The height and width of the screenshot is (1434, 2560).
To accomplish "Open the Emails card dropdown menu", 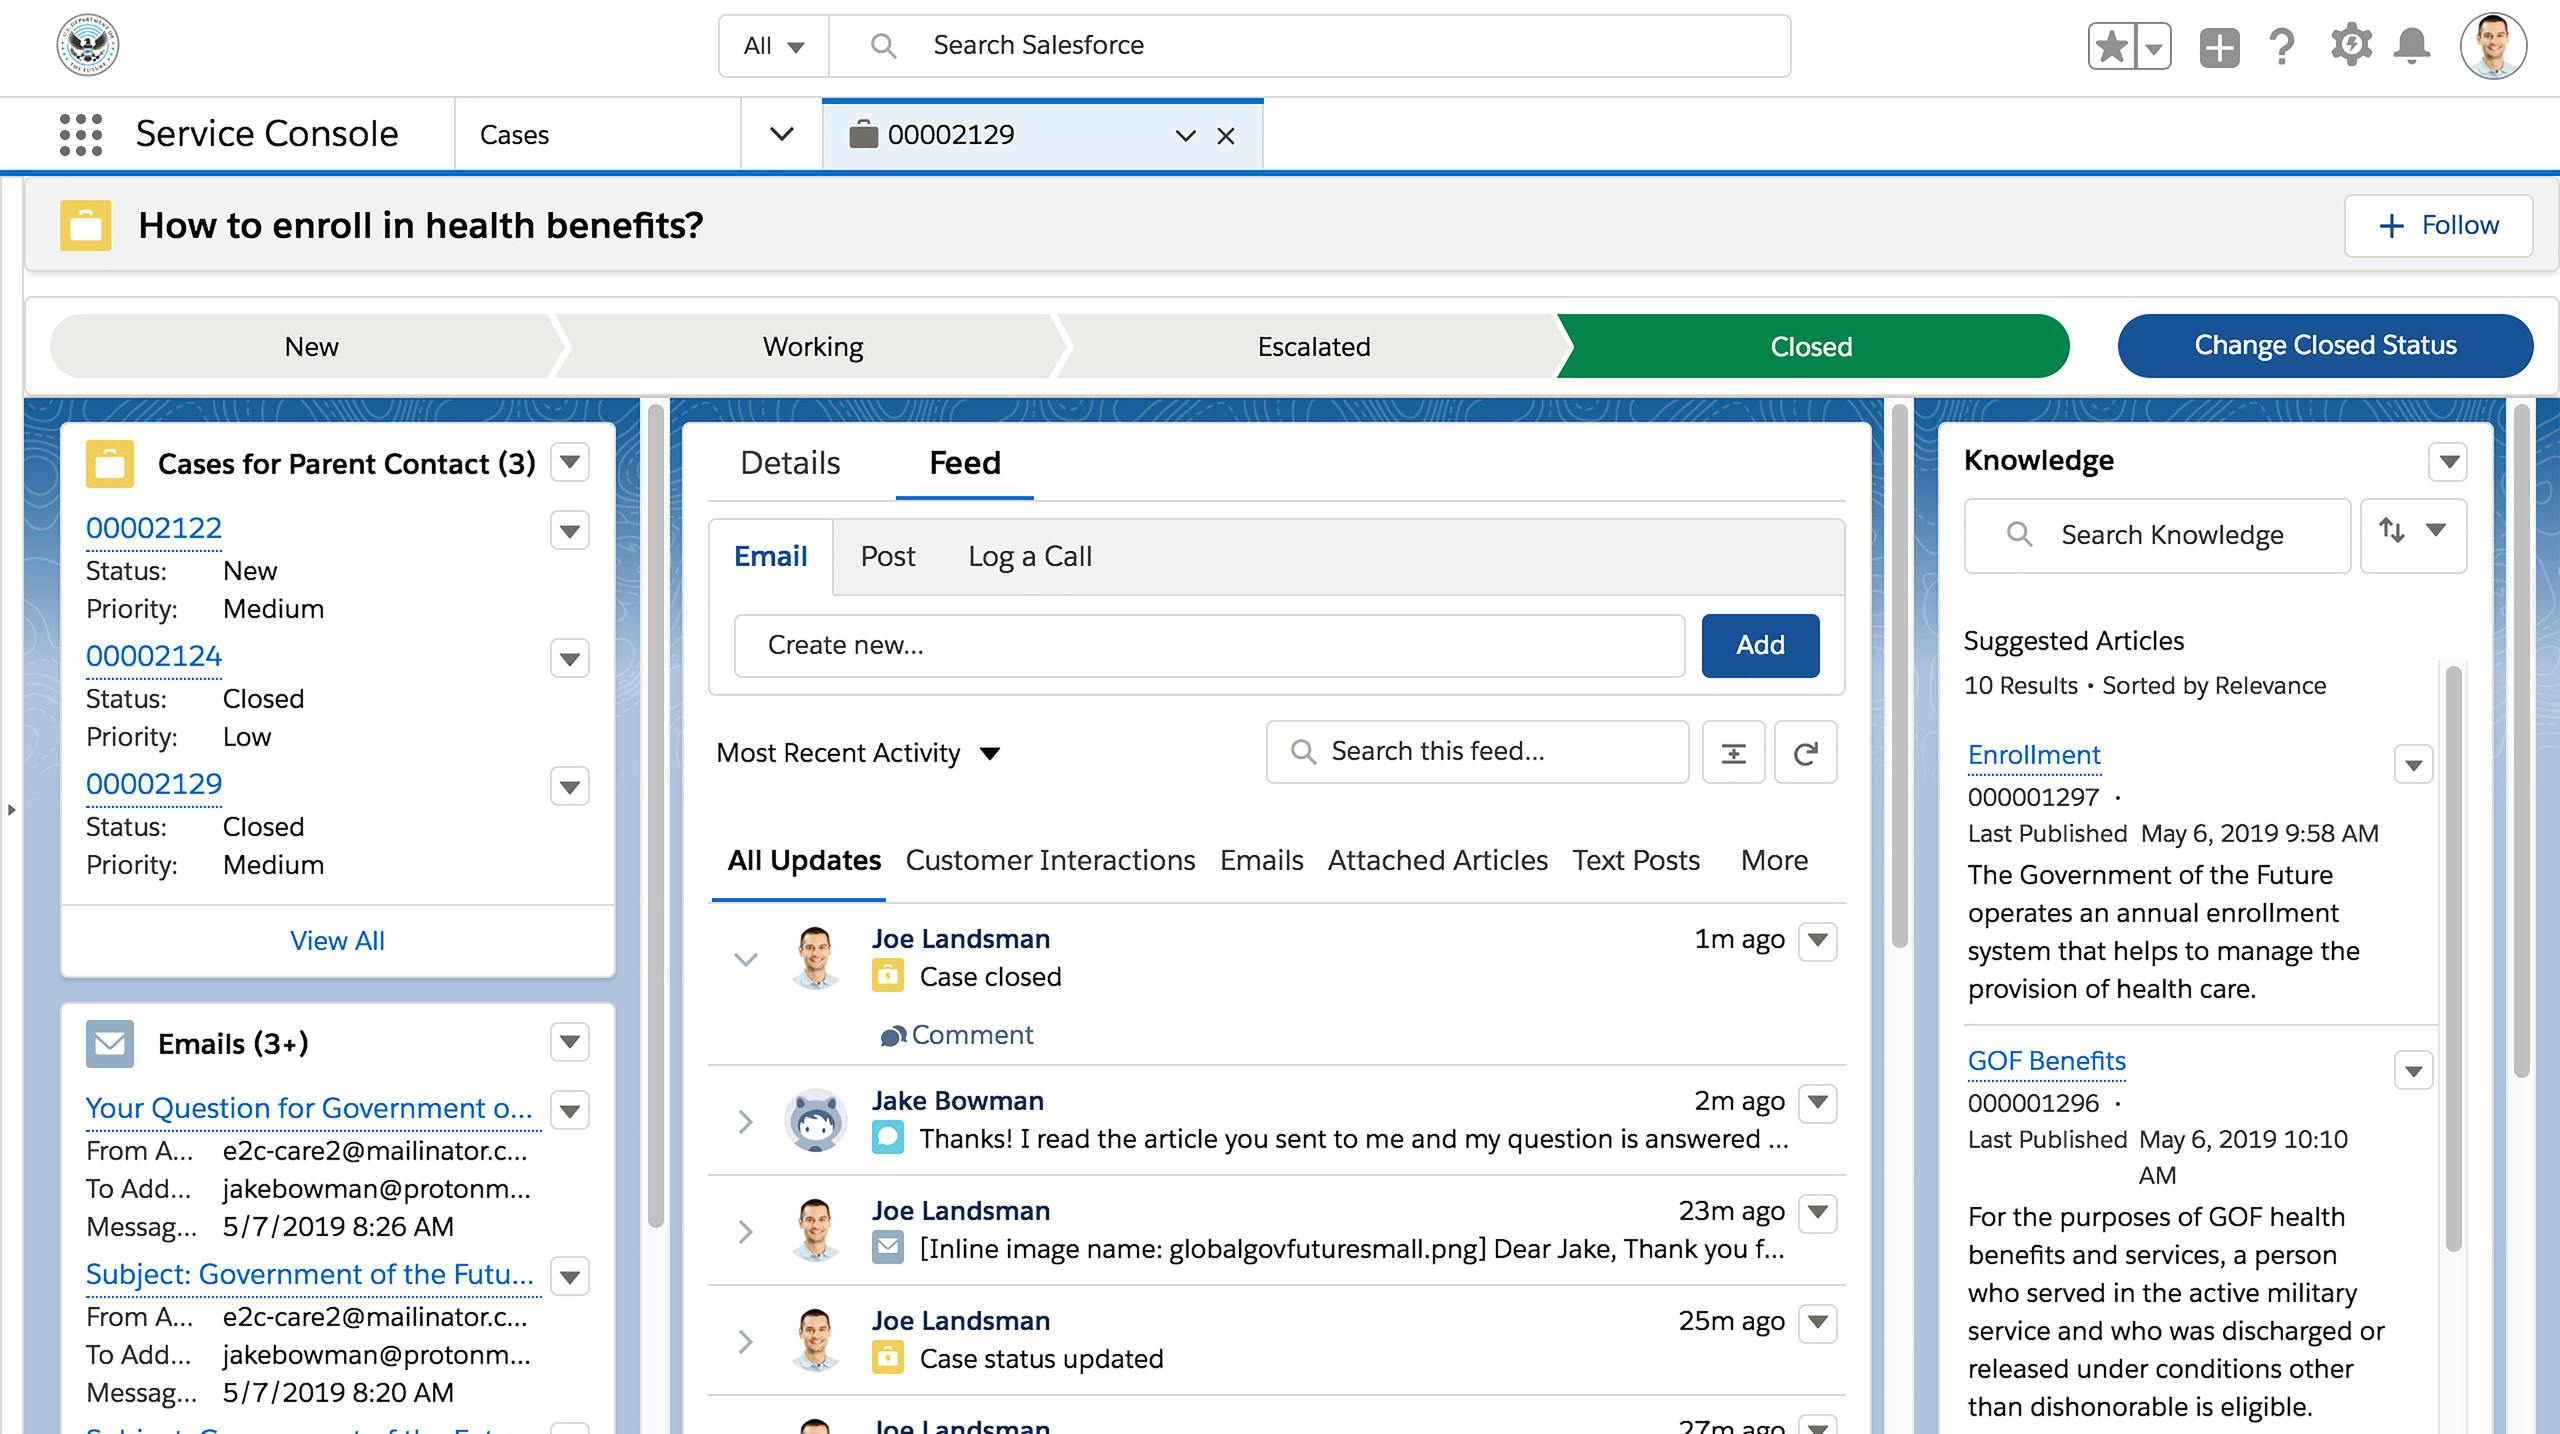I will pyautogui.click(x=570, y=1042).
